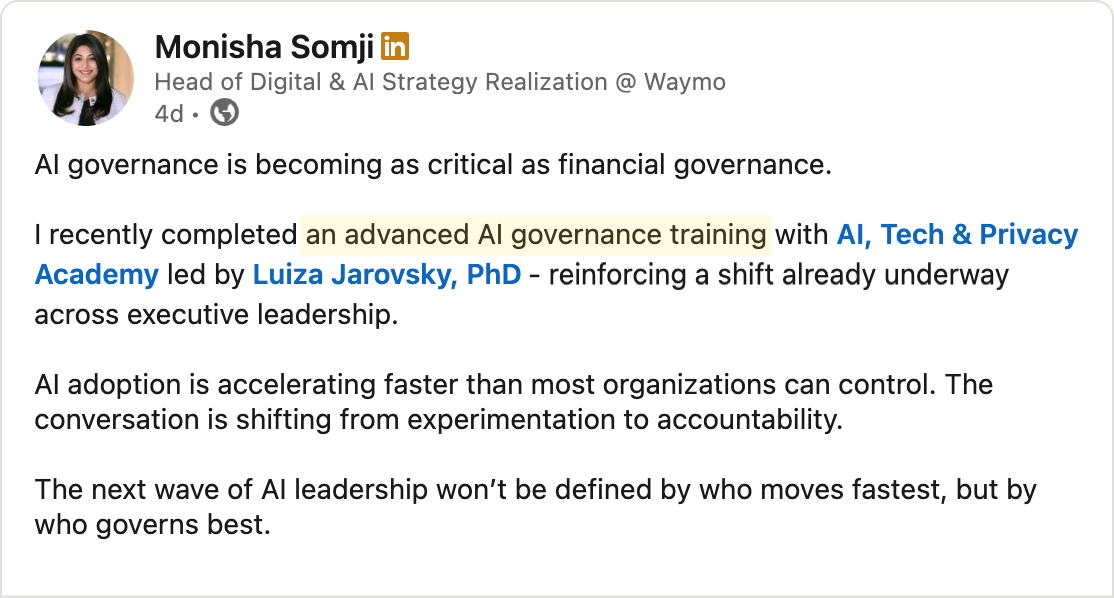Open Monisha Somji's profile photo
The image size is (1114, 598).
pos(86,78)
